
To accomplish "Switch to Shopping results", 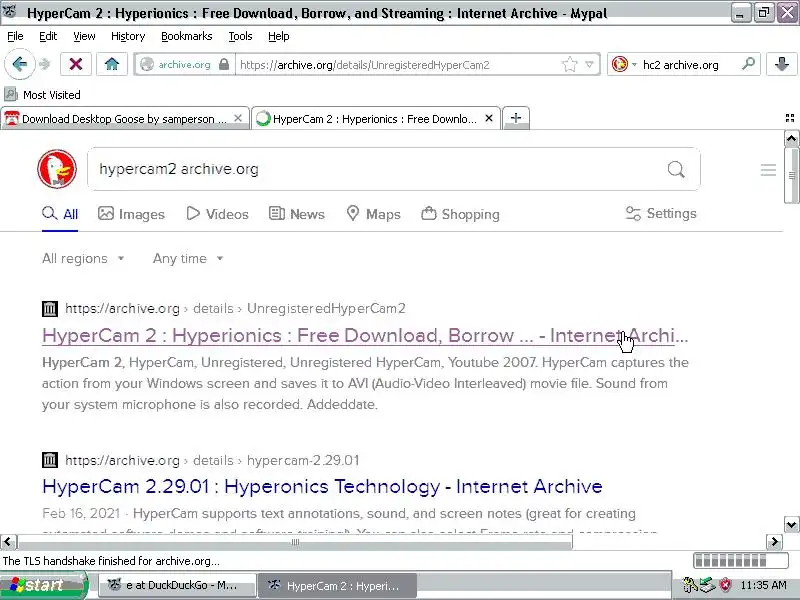I will coord(460,214).
